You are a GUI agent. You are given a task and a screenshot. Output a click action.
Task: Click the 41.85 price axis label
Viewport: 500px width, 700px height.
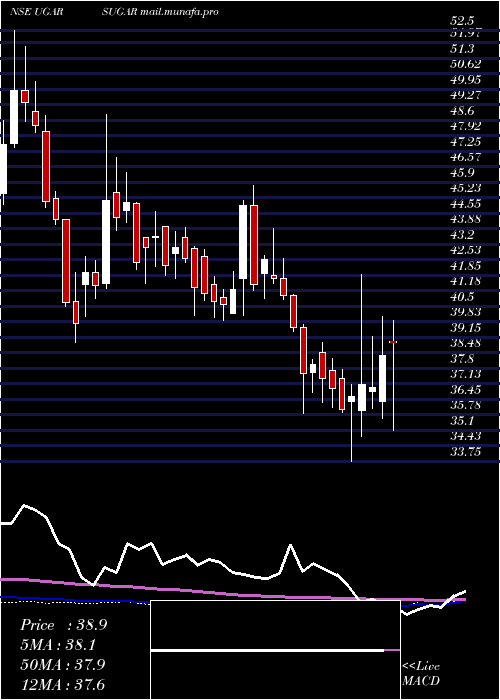[x=466, y=266]
